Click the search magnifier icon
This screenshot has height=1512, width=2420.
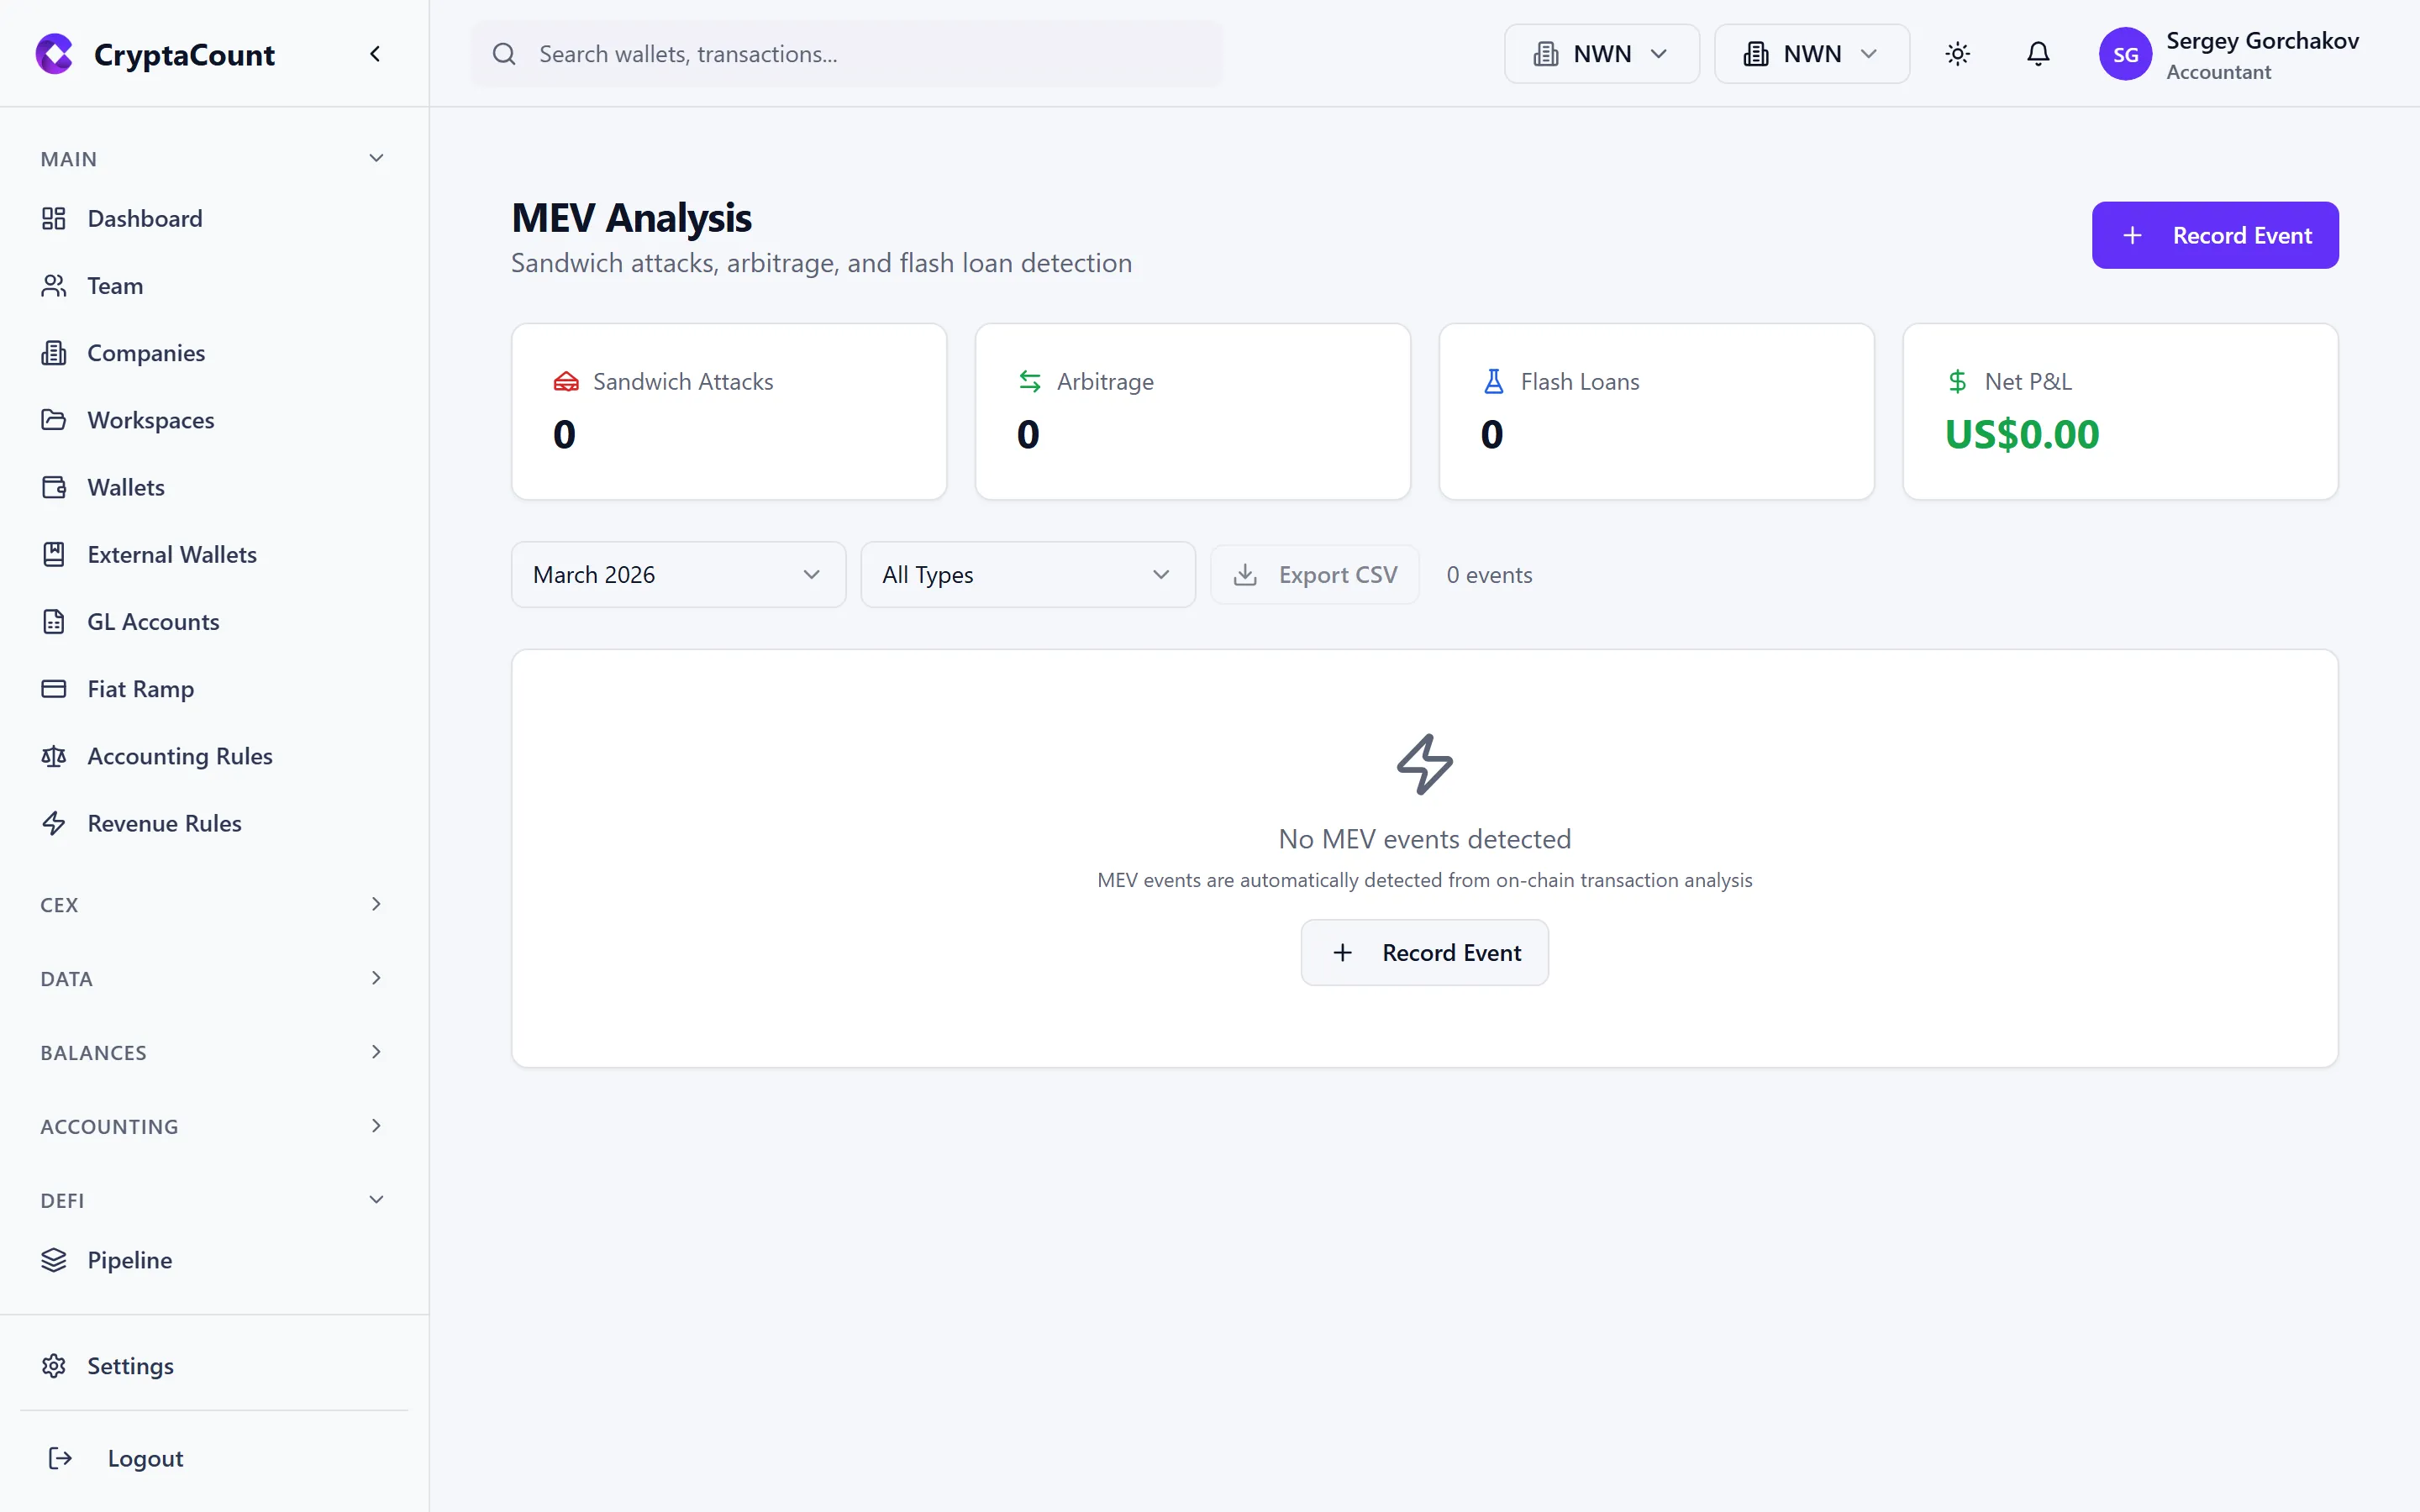[x=505, y=54]
